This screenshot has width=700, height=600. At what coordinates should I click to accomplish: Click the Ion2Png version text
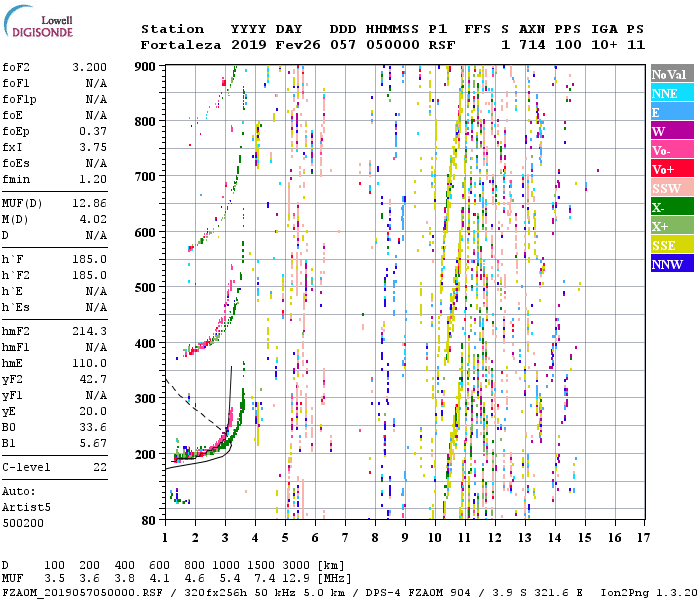click(x=649, y=593)
